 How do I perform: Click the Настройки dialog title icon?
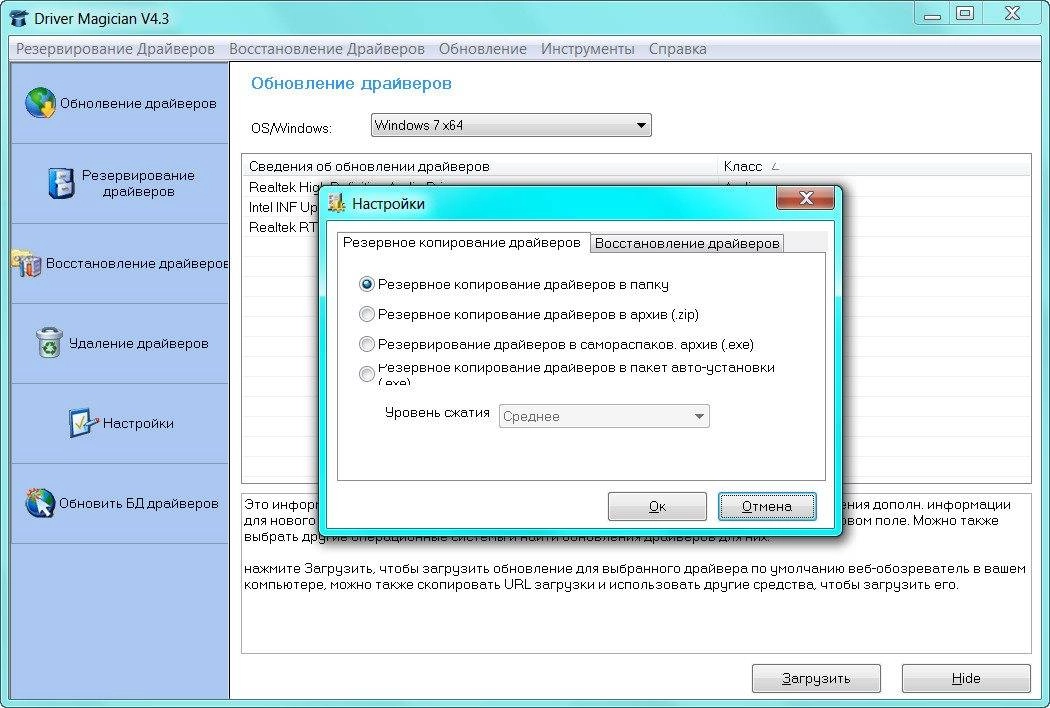(337, 203)
